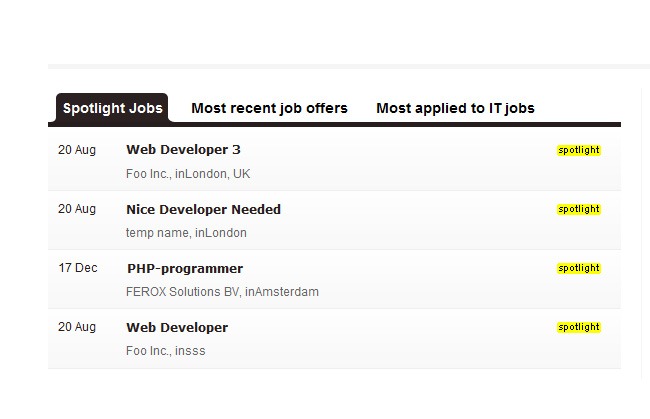Click the 17 Dec date label

(x=77, y=268)
